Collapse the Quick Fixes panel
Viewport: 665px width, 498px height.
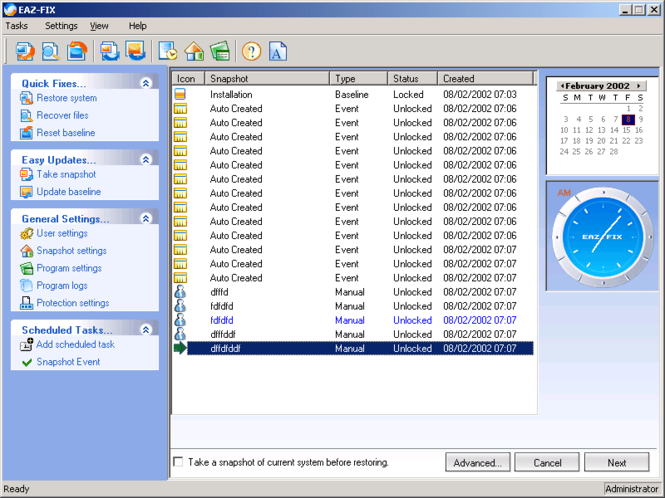(146, 83)
